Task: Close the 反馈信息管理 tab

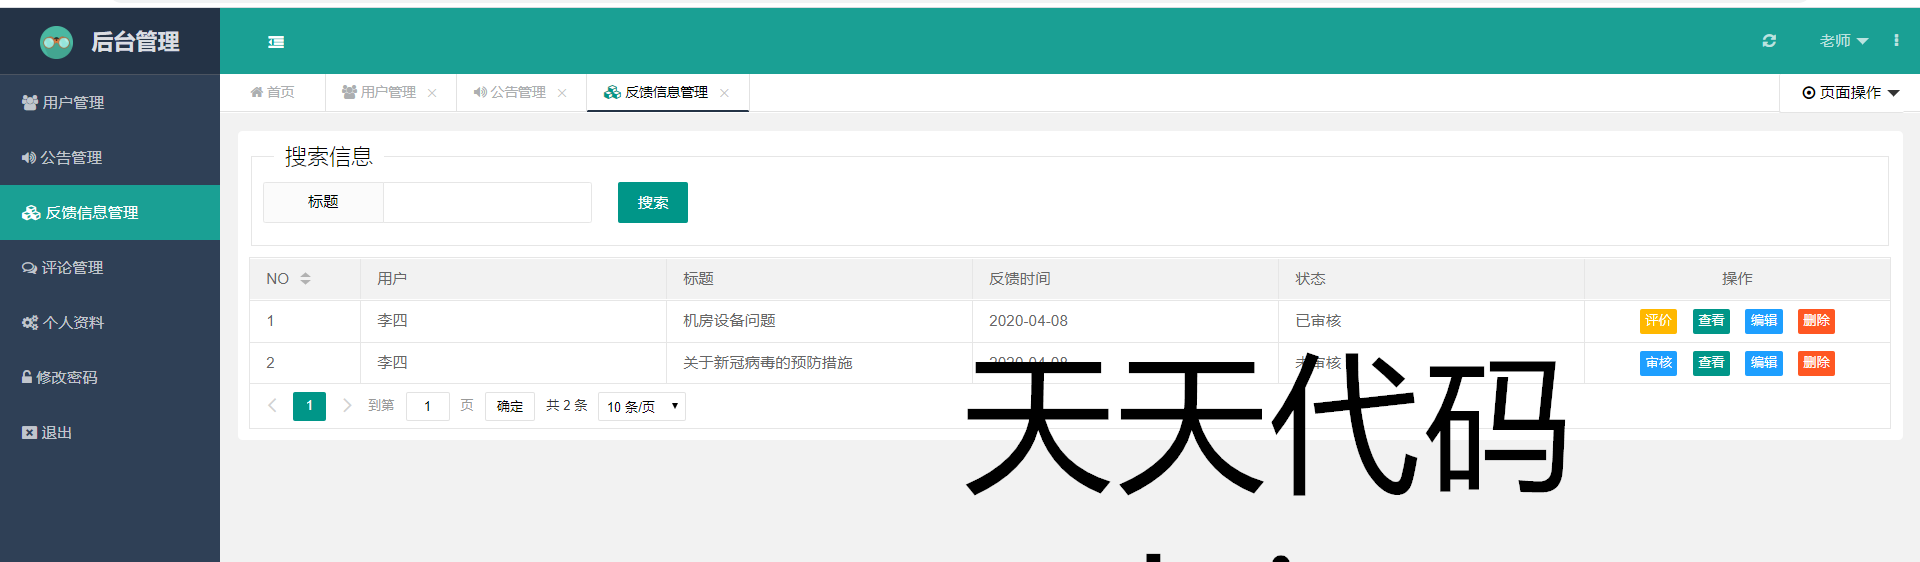Action: (724, 93)
